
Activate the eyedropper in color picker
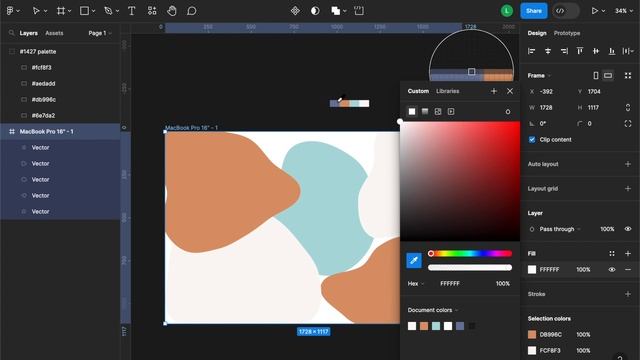tap(414, 260)
